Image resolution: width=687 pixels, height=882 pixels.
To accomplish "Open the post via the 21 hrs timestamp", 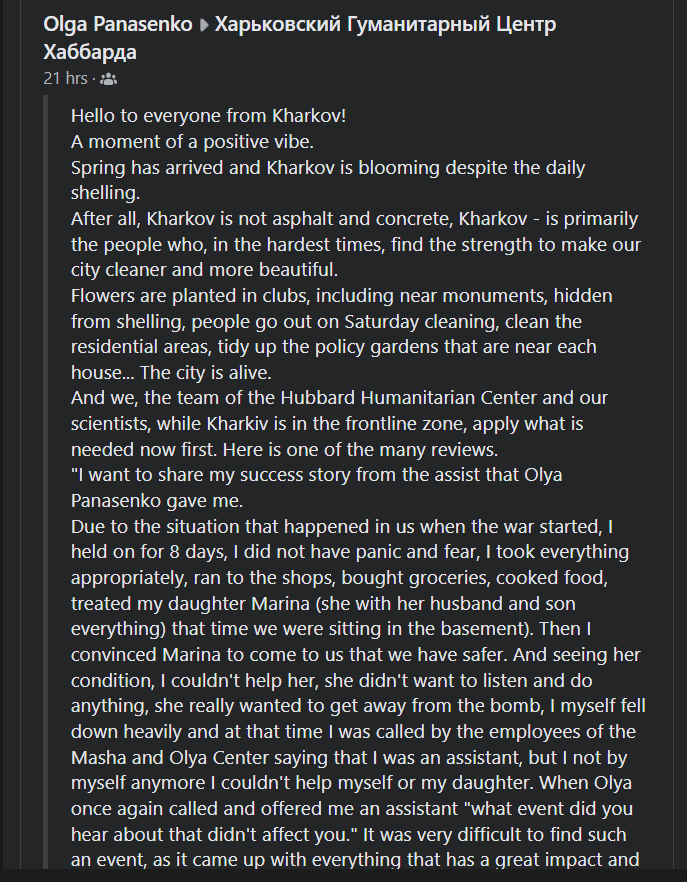I will [64, 79].
